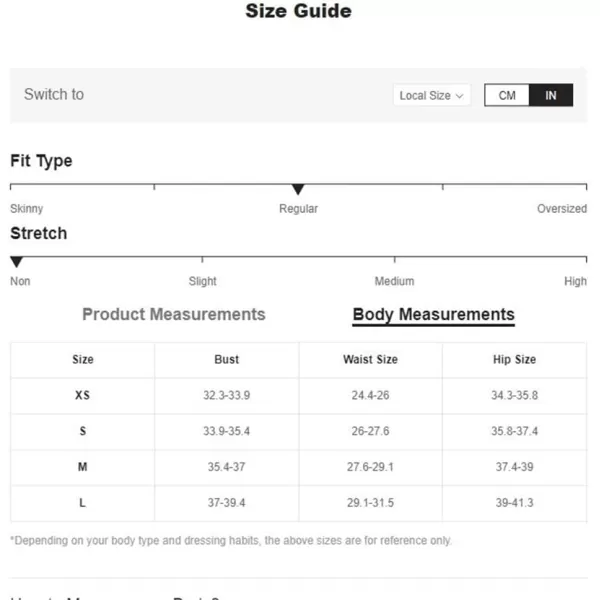This screenshot has width=600, height=600.
Task: Click the Skinny fit label
Action: pyautogui.click(x=26, y=209)
